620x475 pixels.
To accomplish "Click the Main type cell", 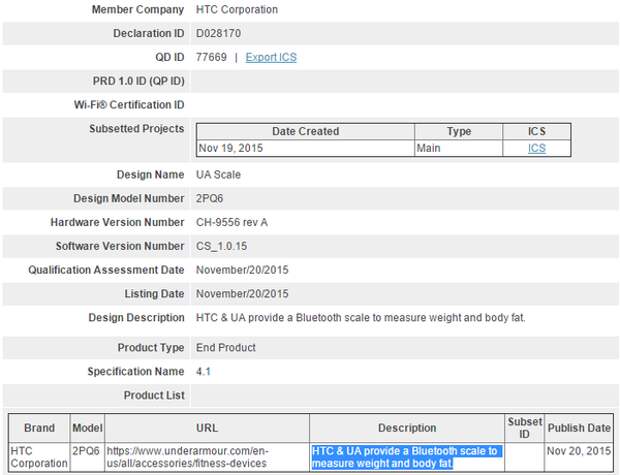I will [x=459, y=148].
